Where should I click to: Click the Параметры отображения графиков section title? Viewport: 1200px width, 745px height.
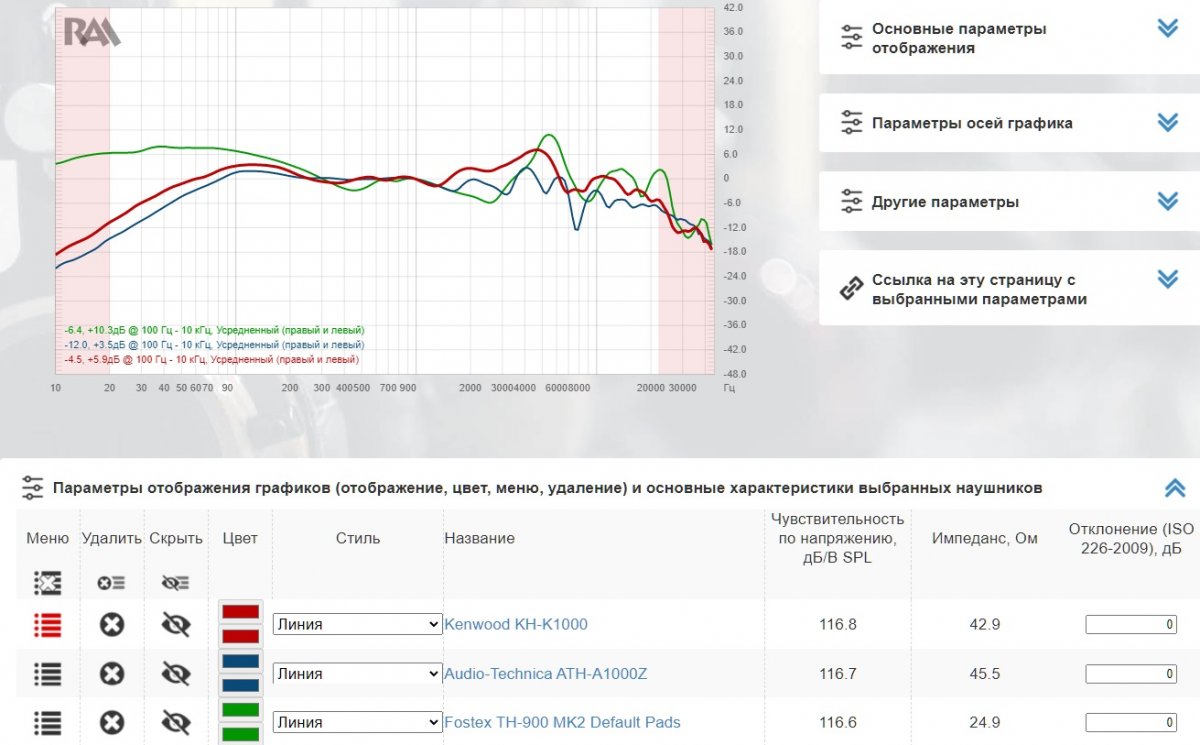click(547, 488)
